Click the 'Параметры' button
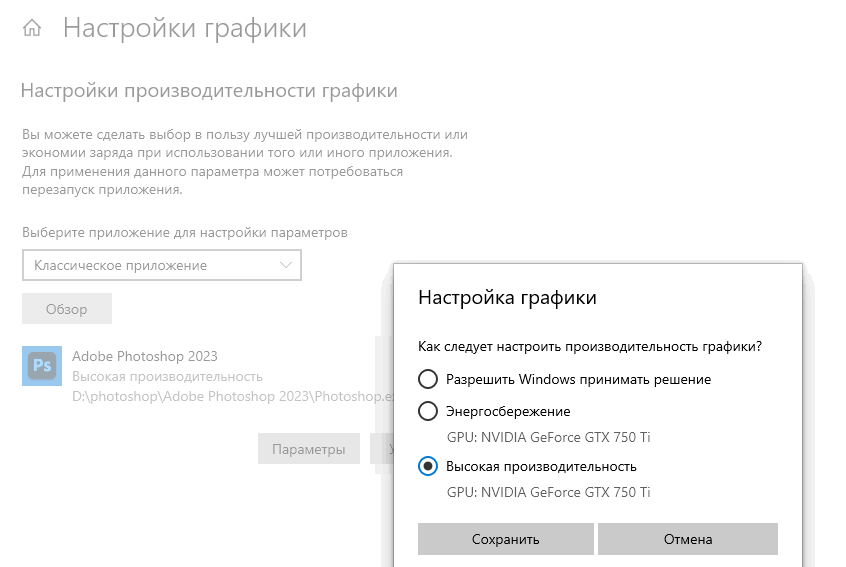This screenshot has height=567, width=846. [x=309, y=449]
